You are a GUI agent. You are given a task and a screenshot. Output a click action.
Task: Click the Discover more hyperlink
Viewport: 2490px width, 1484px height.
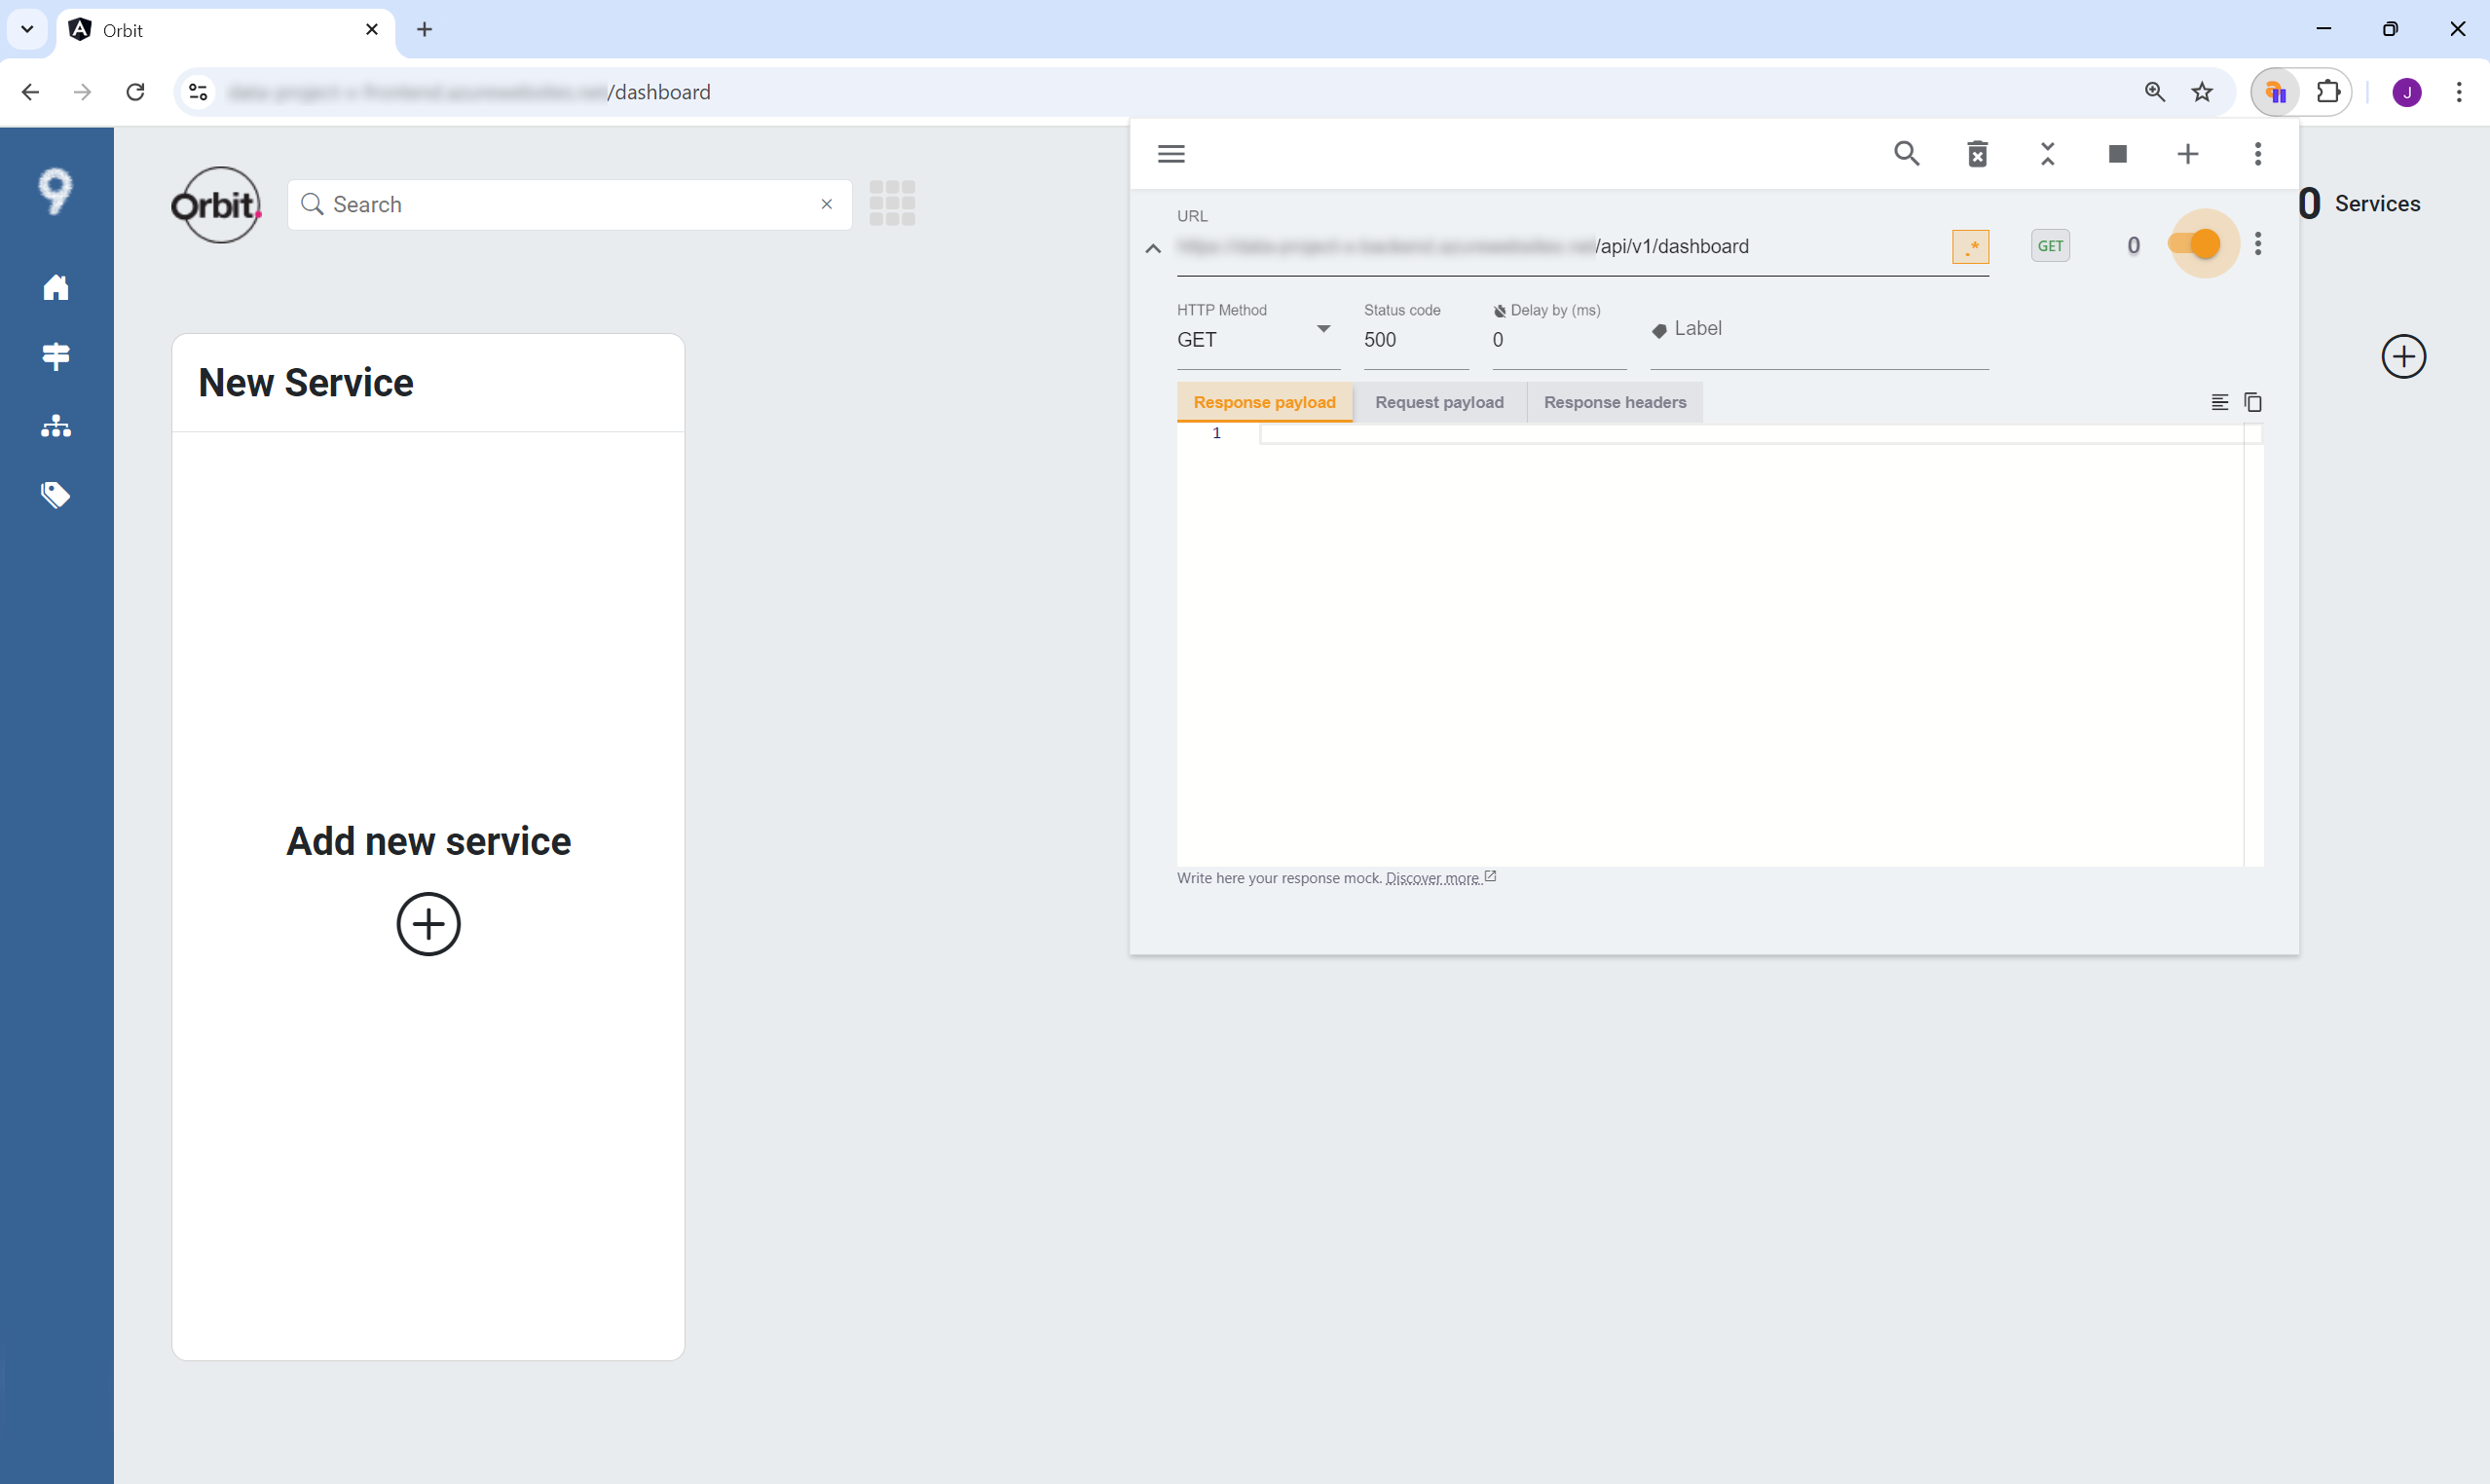pyautogui.click(x=1432, y=878)
